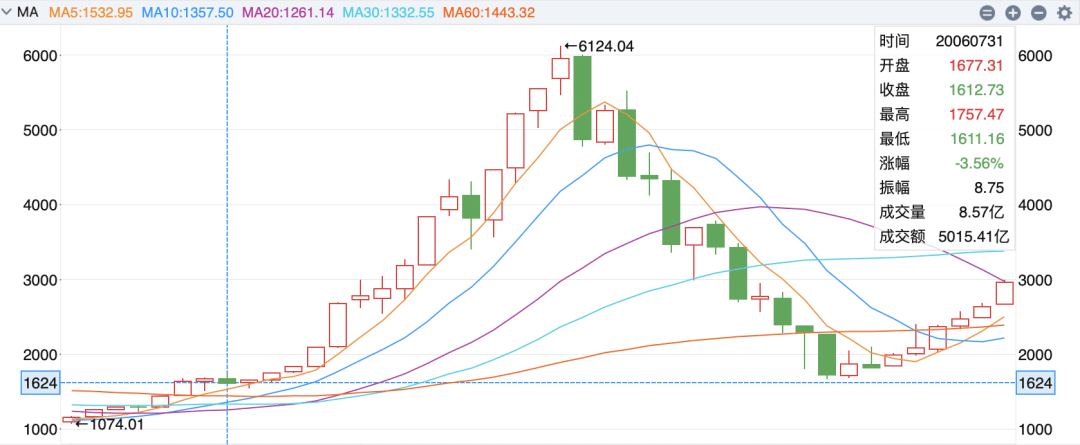The width and height of the screenshot is (1080, 445).
Task: Click the 6124.04 high price label
Action: (599, 46)
